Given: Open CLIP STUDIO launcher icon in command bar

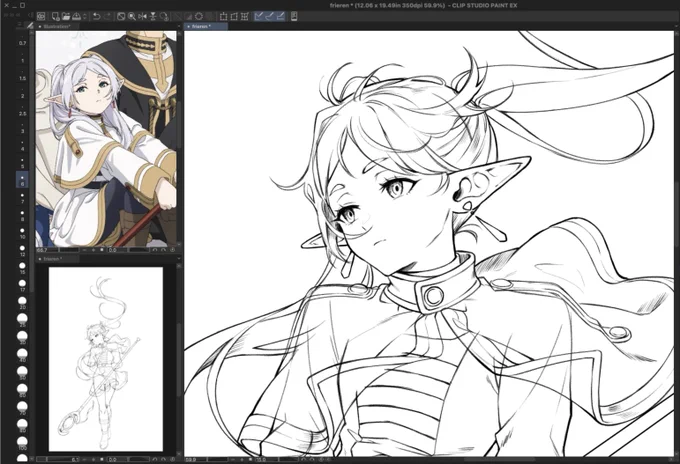Looking at the screenshot, I should coord(41,16).
